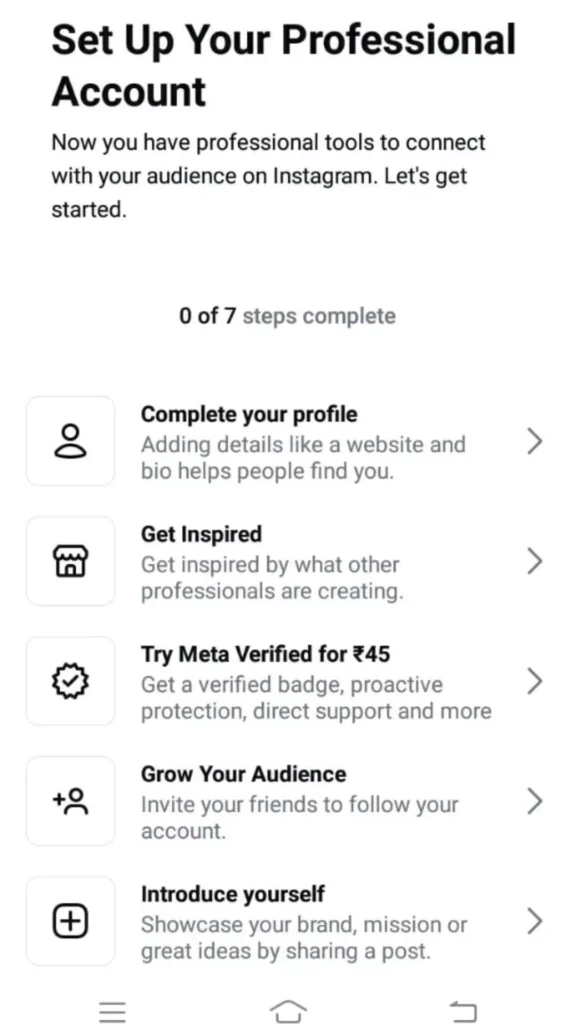Tap the Grow Your Audience row
Viewport: 576px width, 1024px height.
tap(290, 801)
